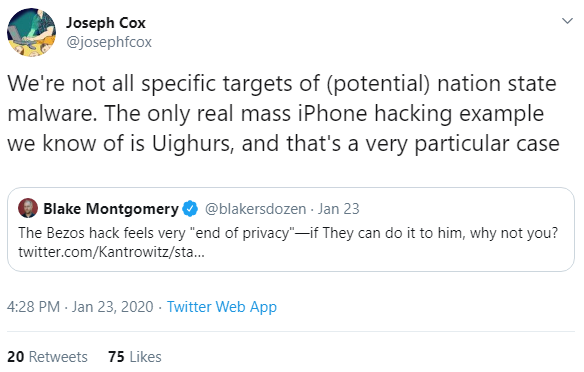Image resolution: width=584 pixels, height=372 pixels.
Task: Open Blake Montgomery's name in quoted tweet
Action: (111, 209)
